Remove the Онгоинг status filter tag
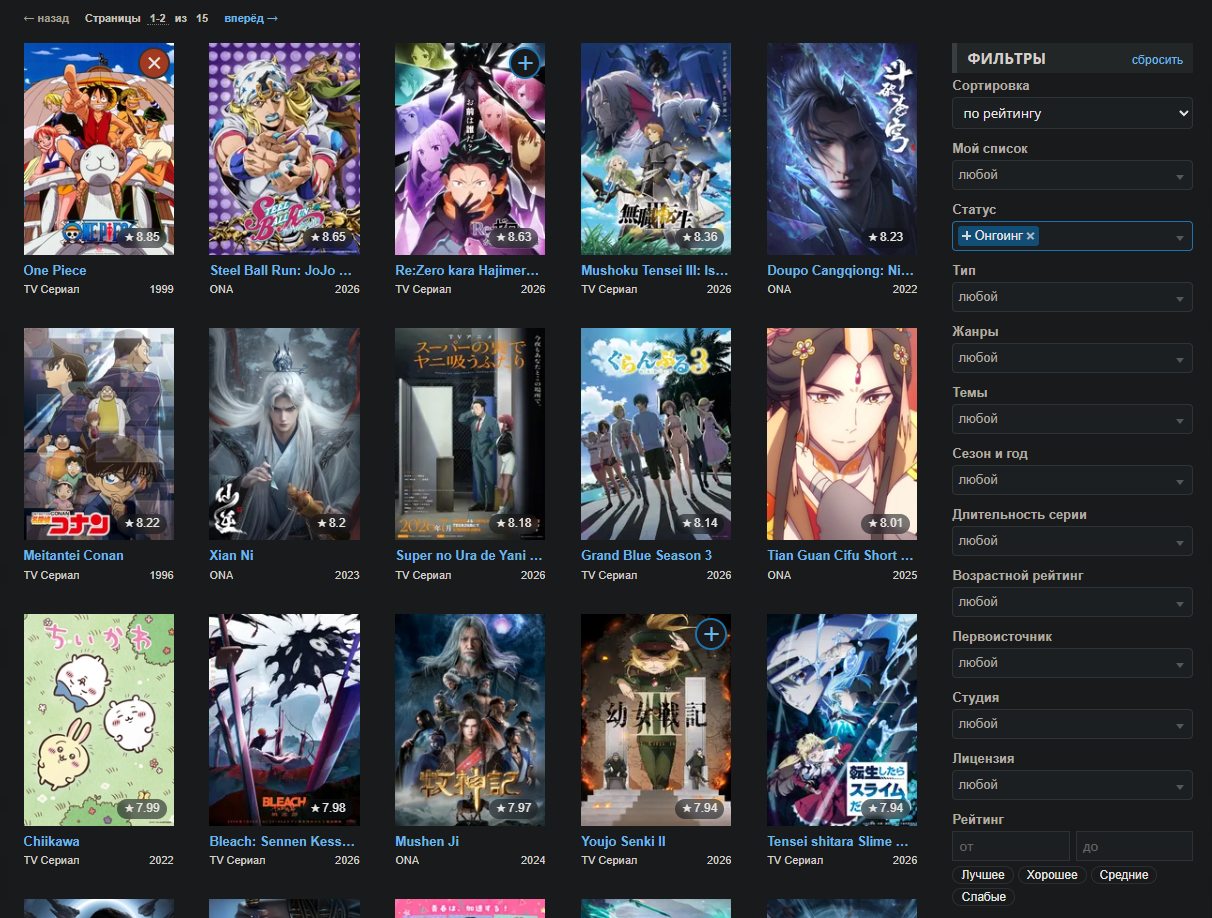This screenshot has width=1212, height=918. pos(1030,236)
